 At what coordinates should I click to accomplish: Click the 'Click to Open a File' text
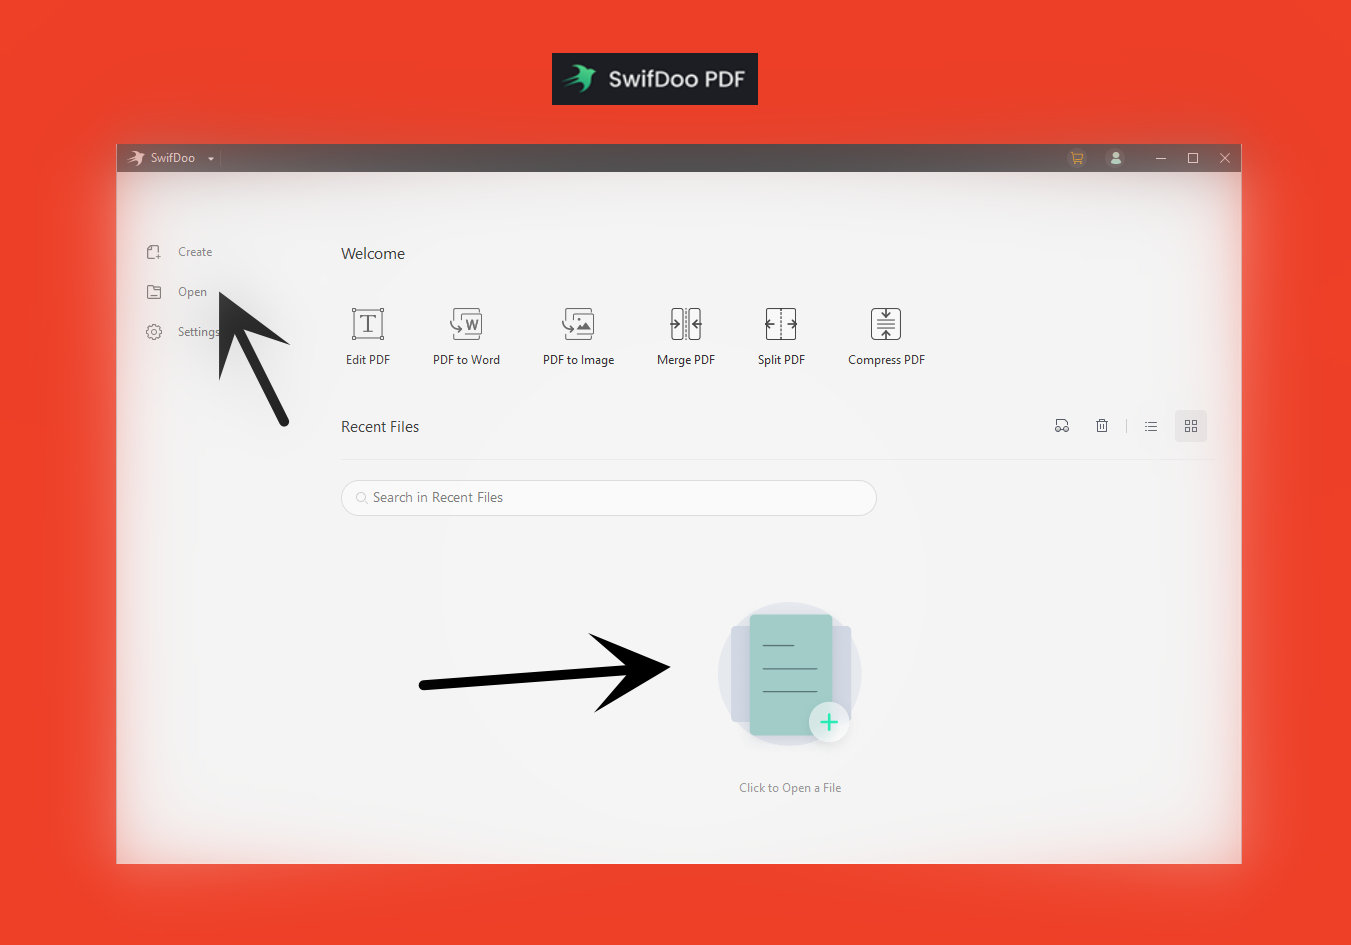point(790,788)
